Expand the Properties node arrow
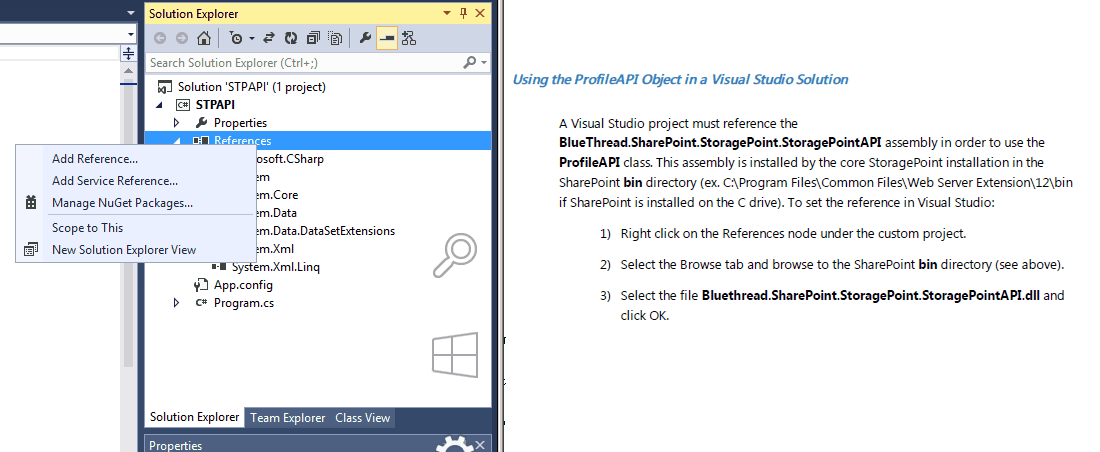Screen dimensions: 1100x452 tap(177, 123)
